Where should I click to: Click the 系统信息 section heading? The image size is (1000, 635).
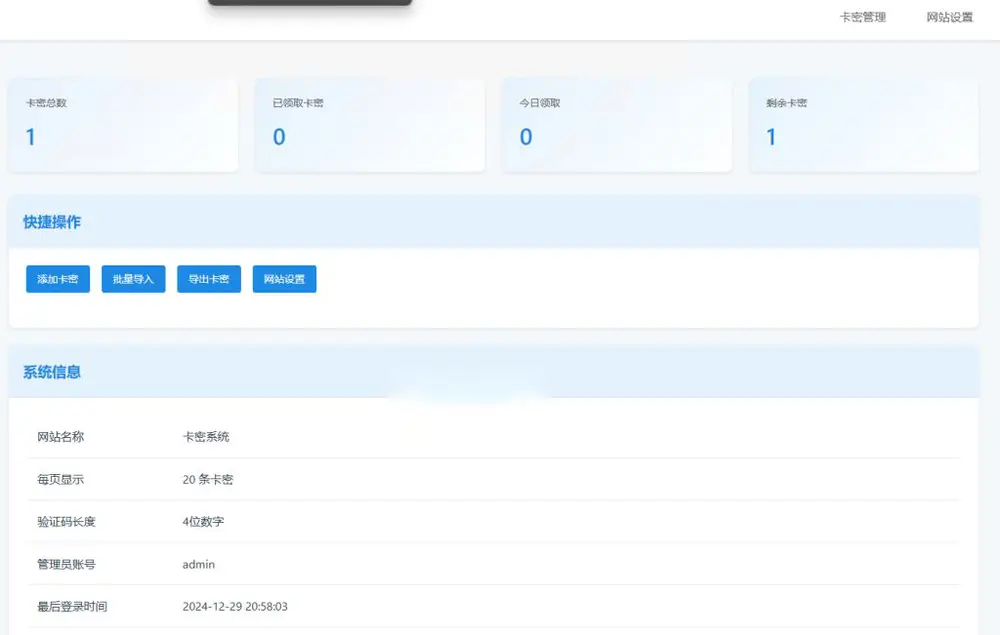tap(52, 372)
